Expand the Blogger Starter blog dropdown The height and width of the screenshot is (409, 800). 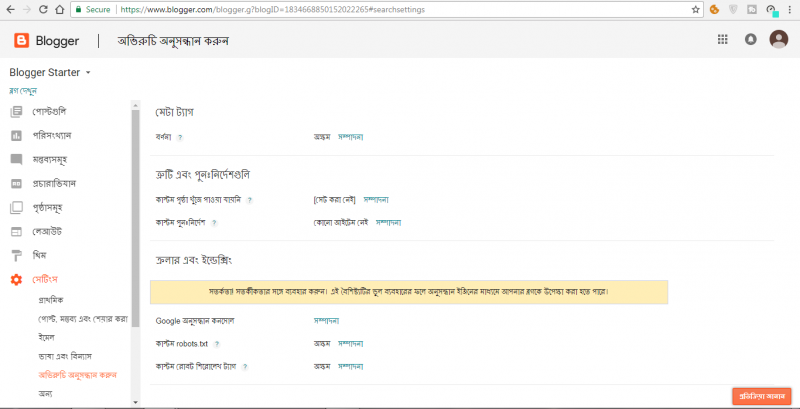[x=88, y=73]
